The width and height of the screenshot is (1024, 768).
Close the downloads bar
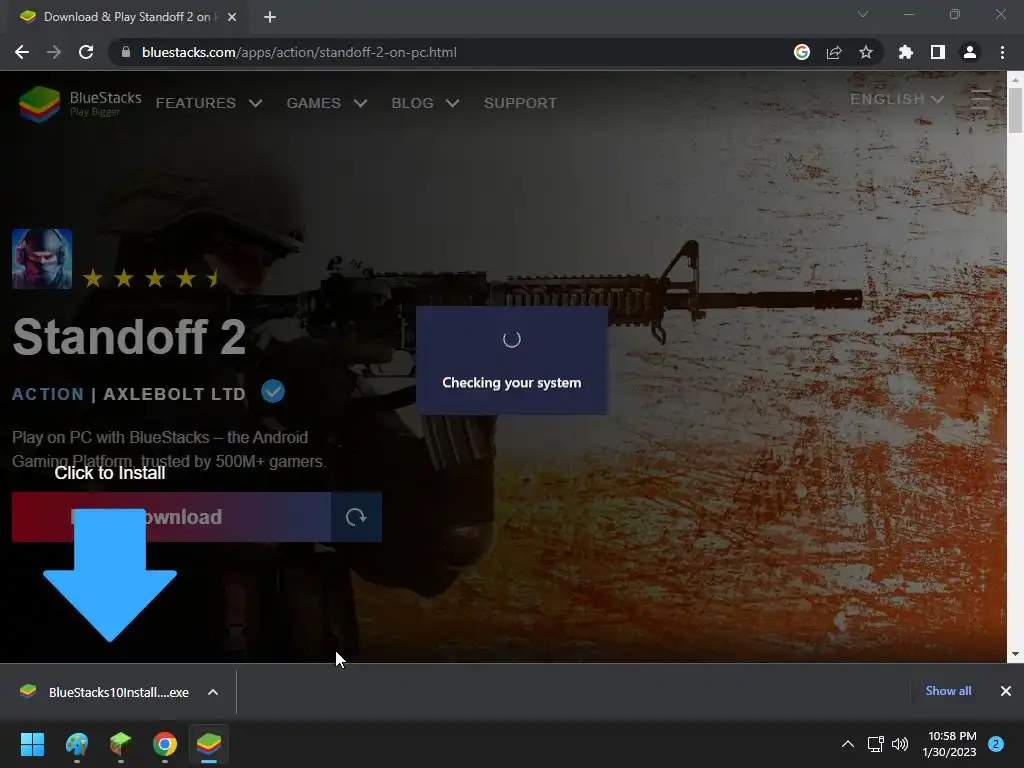pyautogui.click(x=1006, y=691)
